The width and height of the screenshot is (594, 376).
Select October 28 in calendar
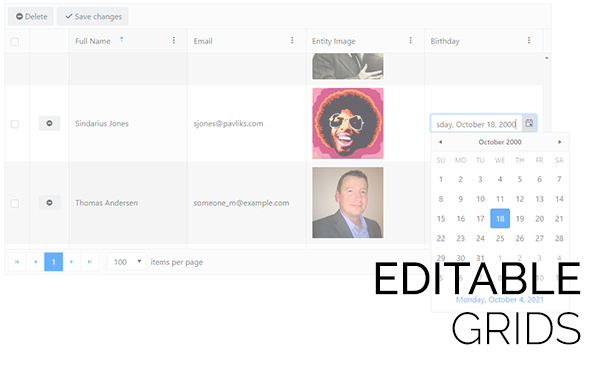click(559, 238)
